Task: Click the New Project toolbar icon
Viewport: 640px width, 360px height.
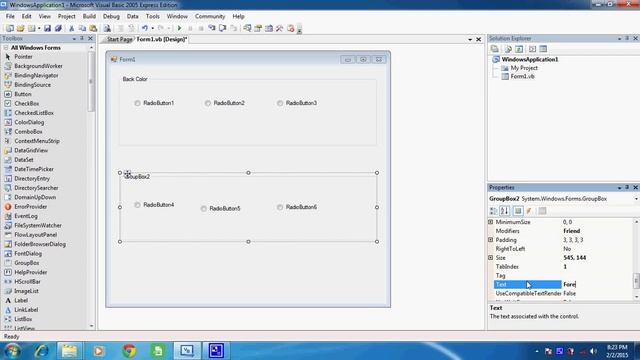Action: point(9,28)
